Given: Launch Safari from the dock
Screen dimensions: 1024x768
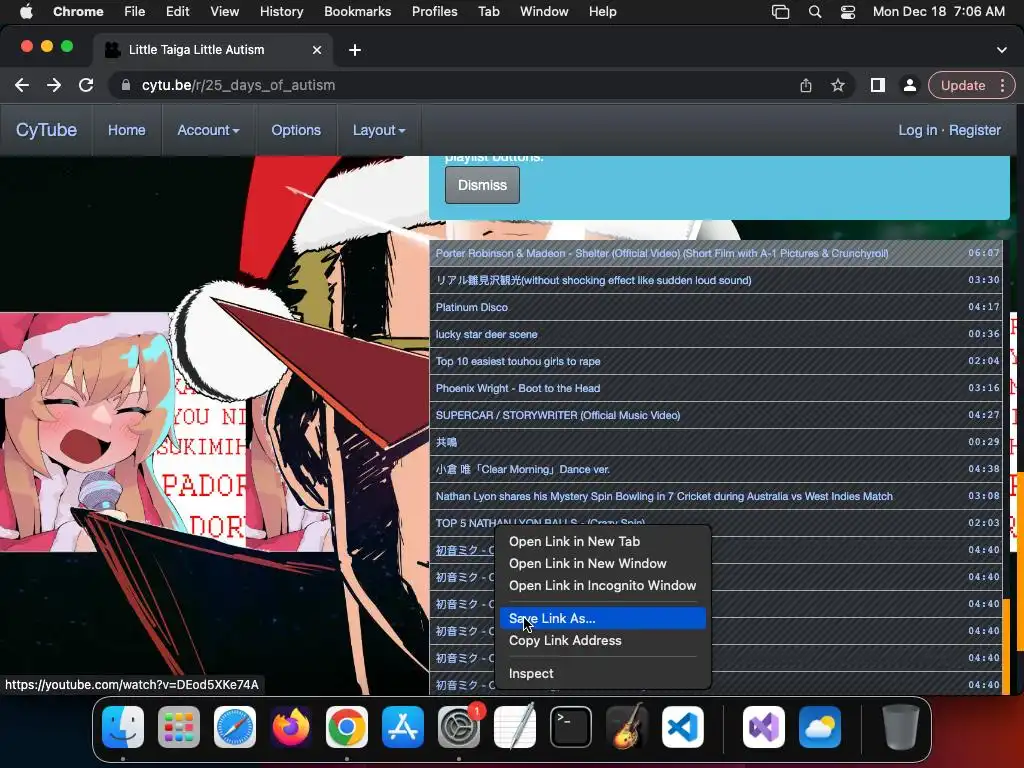Looking at the screenshot, I should click(234, 727).
